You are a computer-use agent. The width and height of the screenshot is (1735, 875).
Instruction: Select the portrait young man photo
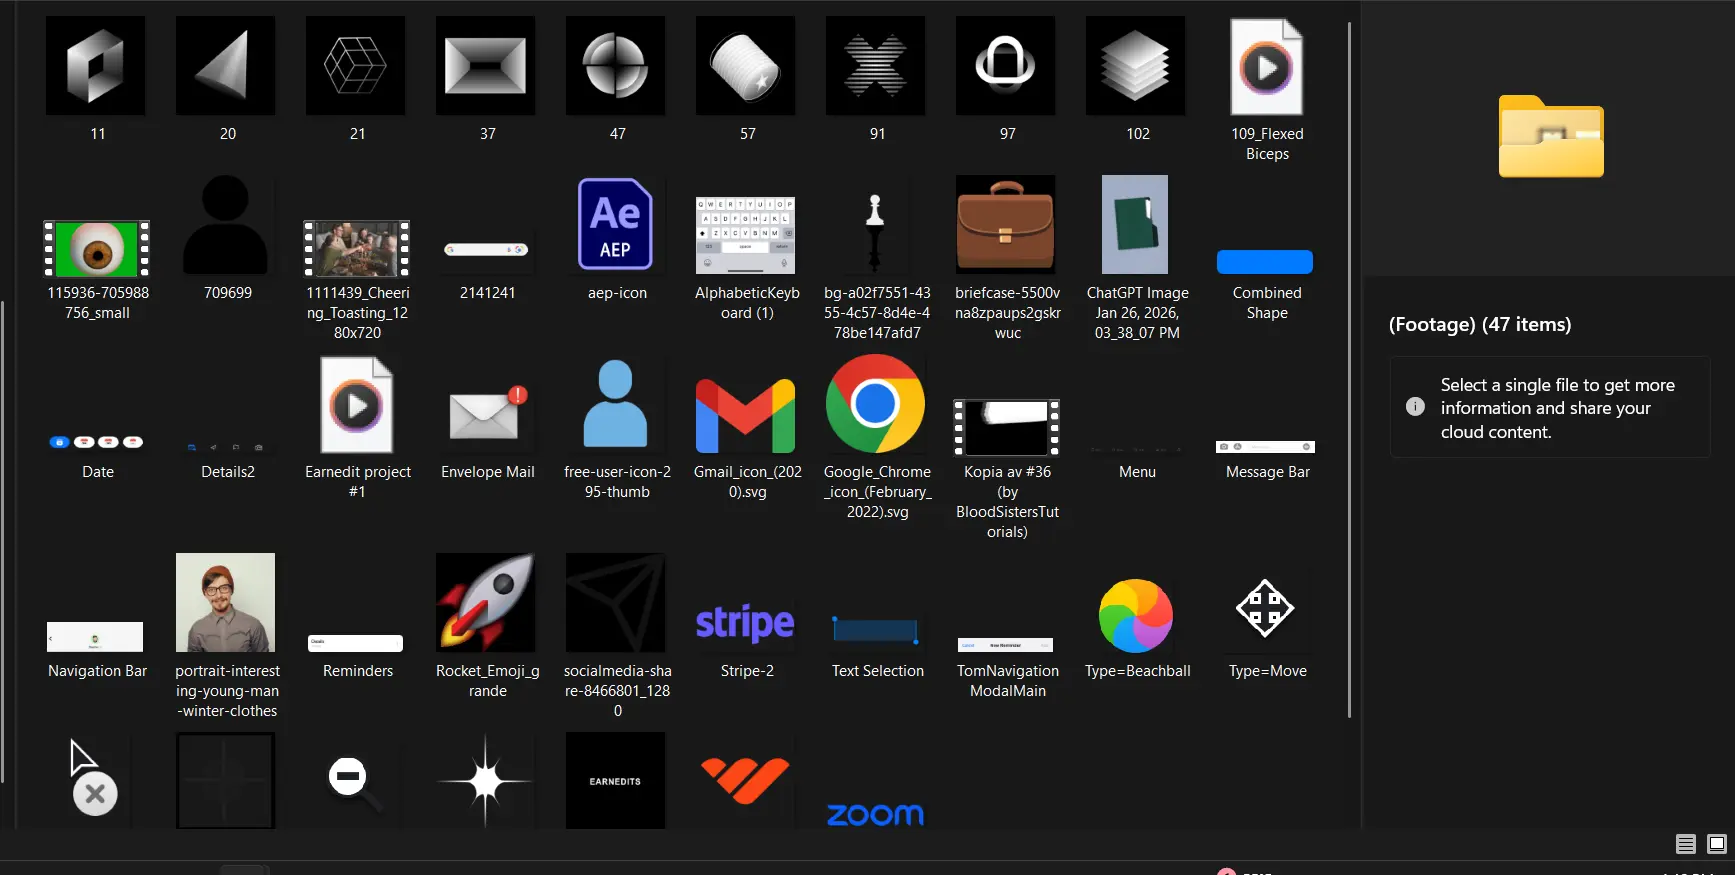226,603
